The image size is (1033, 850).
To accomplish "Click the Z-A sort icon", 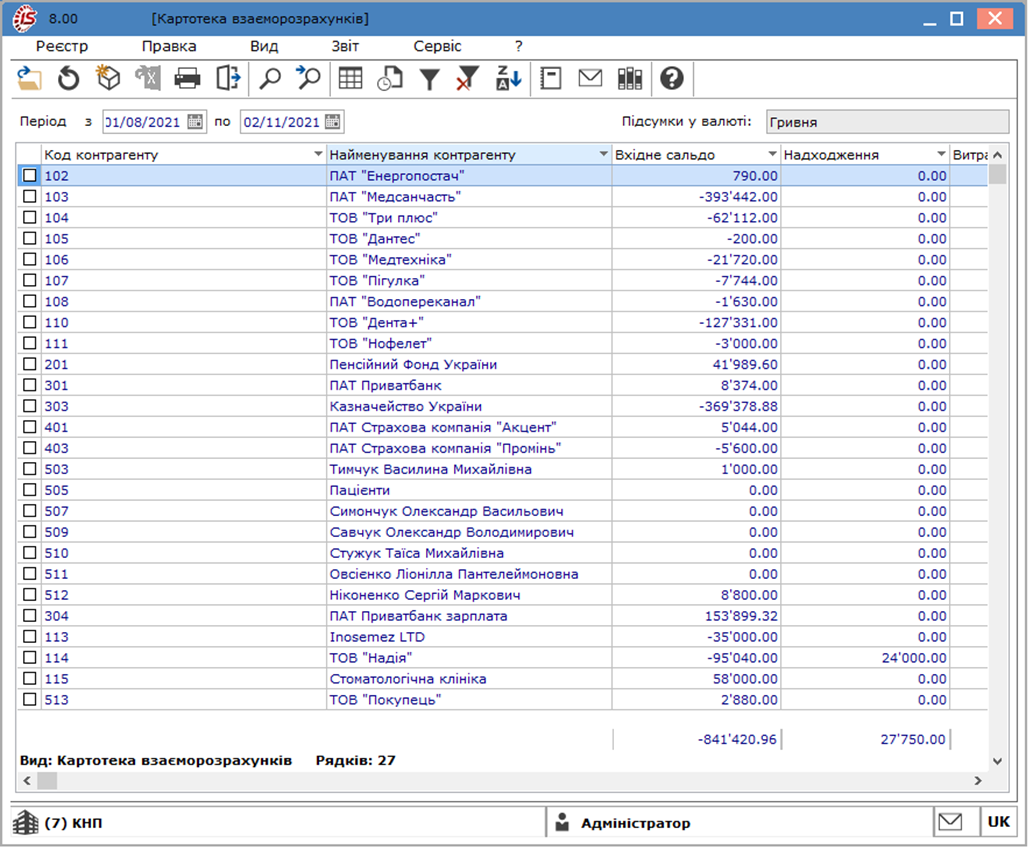I will [509, 78].
